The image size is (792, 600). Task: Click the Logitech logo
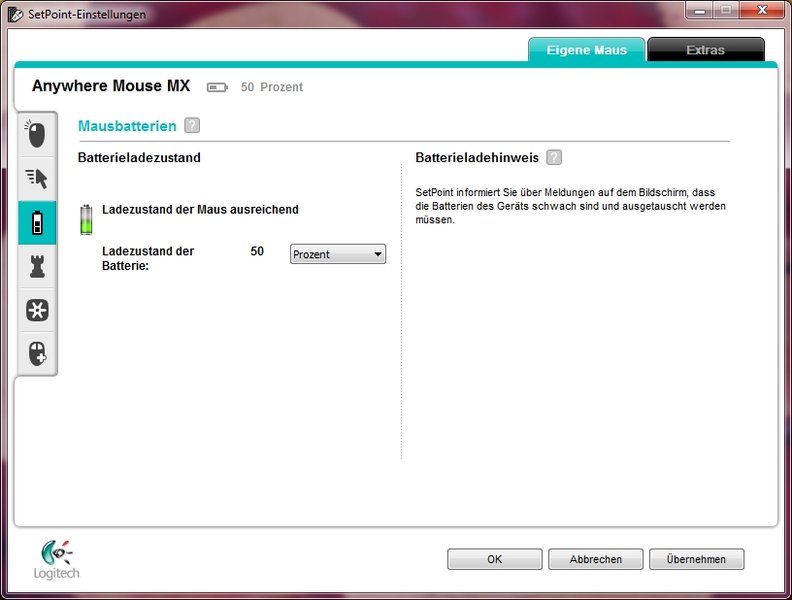pyautogui.click(x=57, y=560)
